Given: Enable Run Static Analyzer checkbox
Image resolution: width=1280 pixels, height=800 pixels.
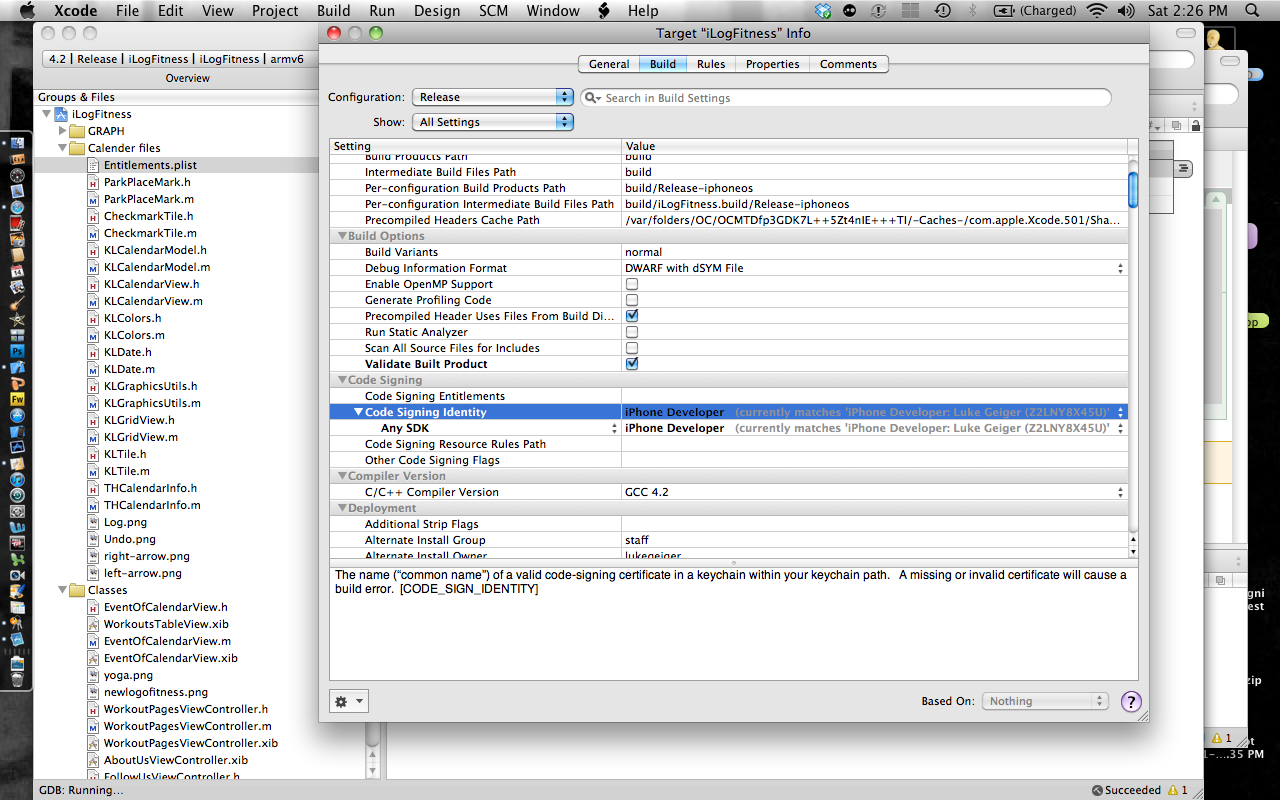Looking at the screenshot, I should tap(632, 332).
